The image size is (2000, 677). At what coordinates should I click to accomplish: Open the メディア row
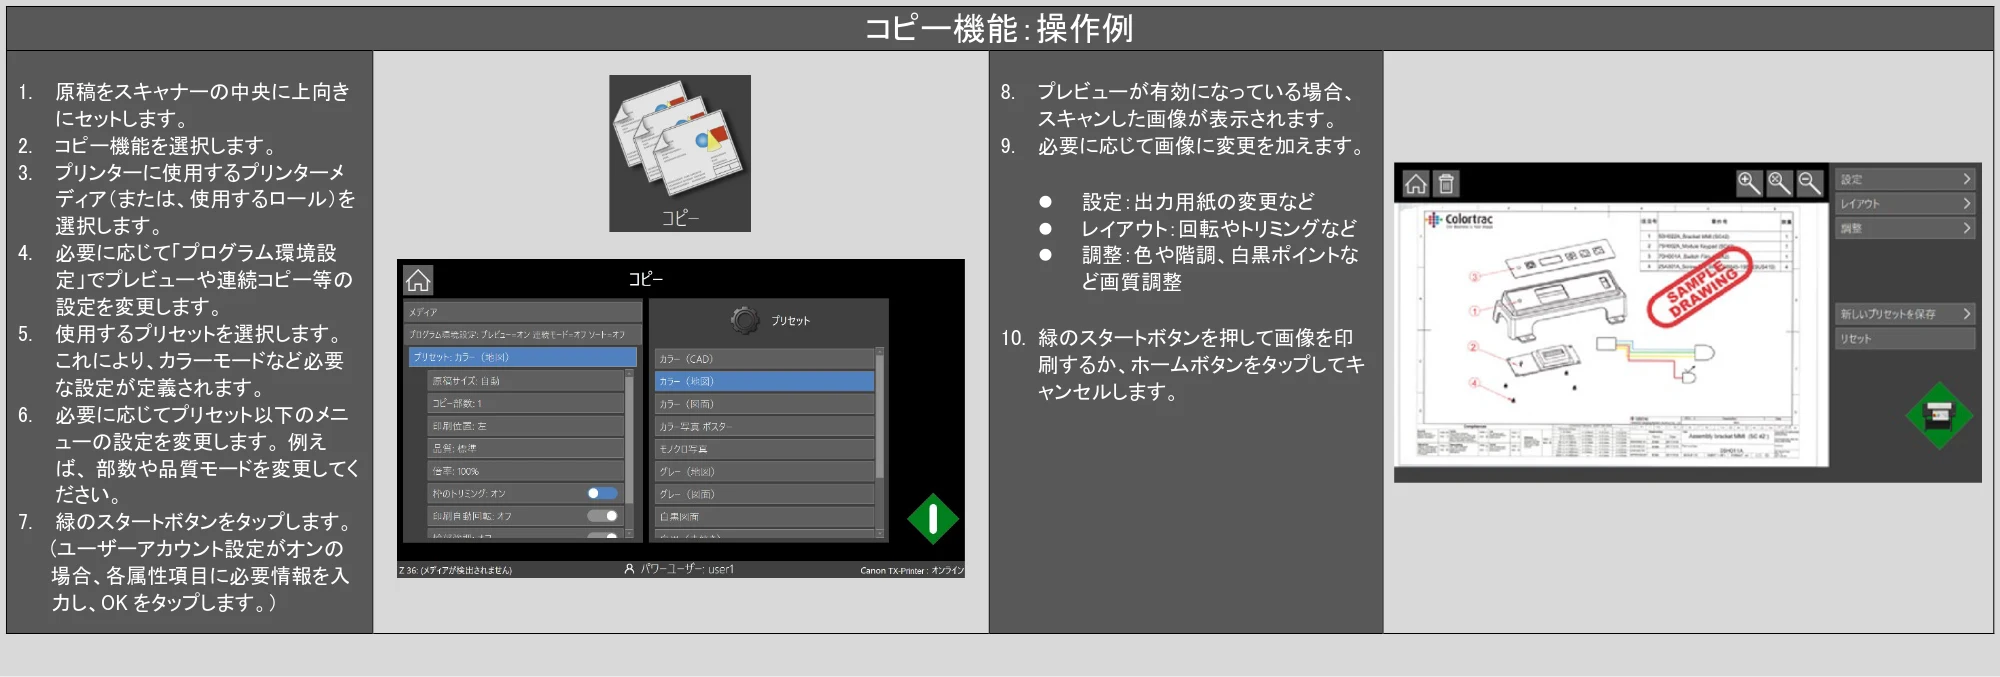coord(521,312)
